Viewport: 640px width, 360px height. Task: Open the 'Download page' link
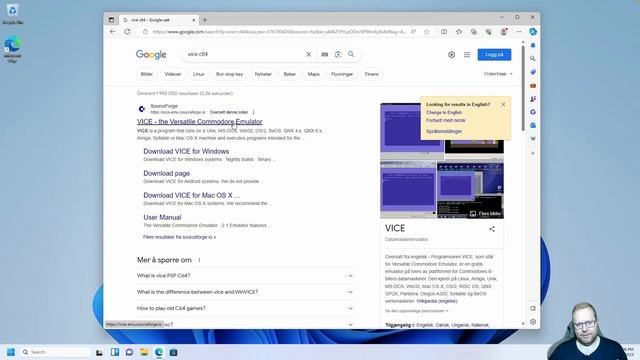click(x=167, y=173)
